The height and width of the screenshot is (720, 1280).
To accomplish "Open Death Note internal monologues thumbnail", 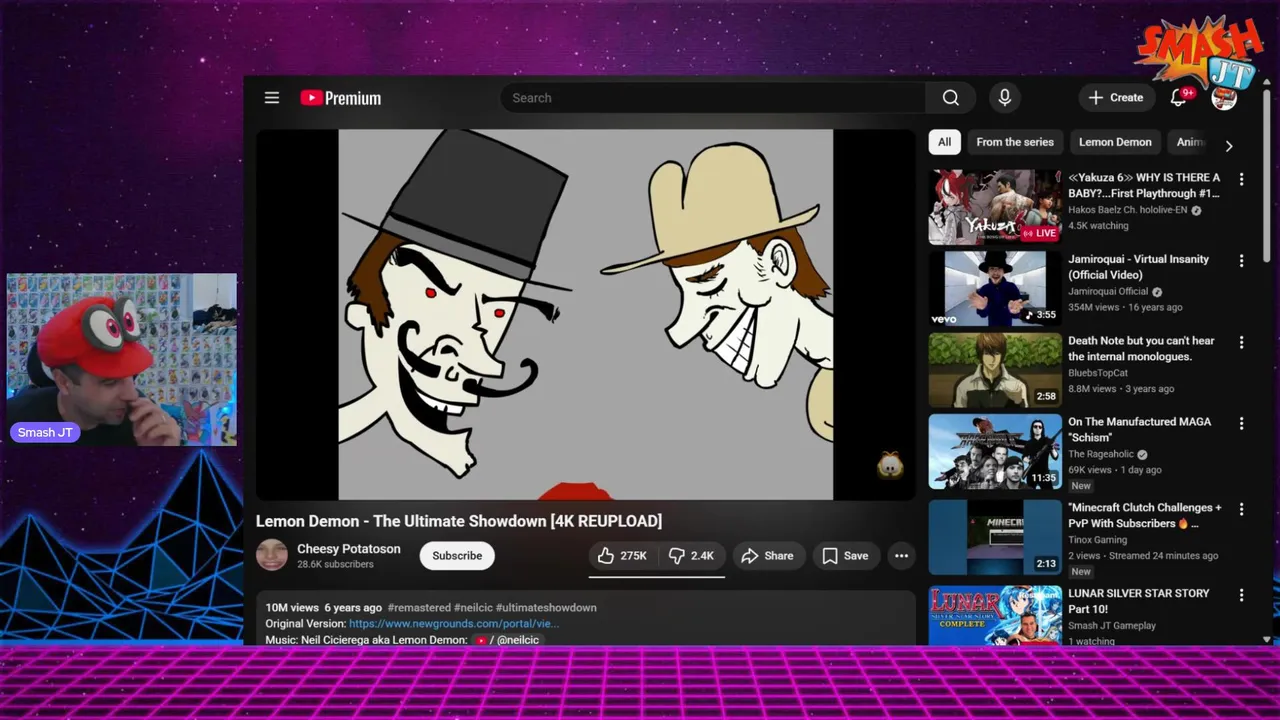I will [x=995, y=370].
